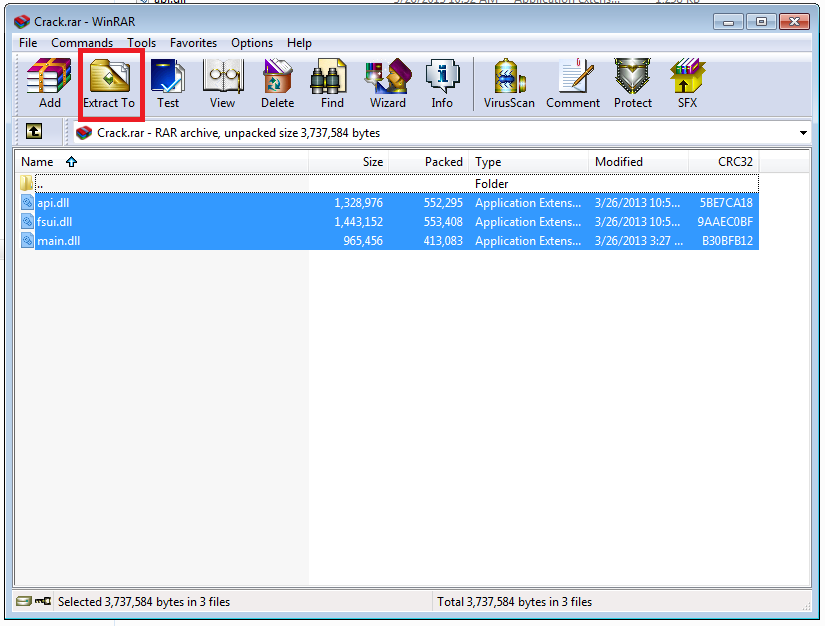The width and height of the screenshot is (825, 626).
Task: Click the main.dll file icon
Action: coord(27,240)
